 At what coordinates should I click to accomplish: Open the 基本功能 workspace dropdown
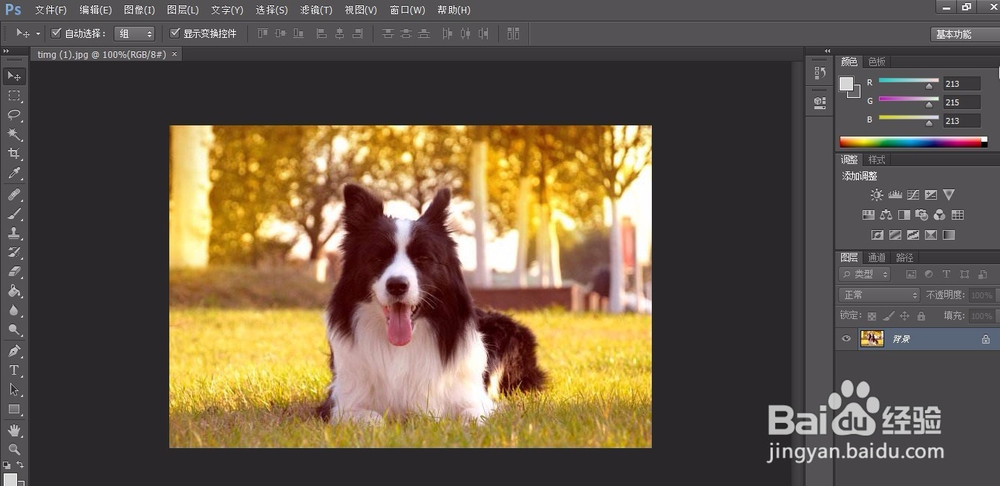964,34
